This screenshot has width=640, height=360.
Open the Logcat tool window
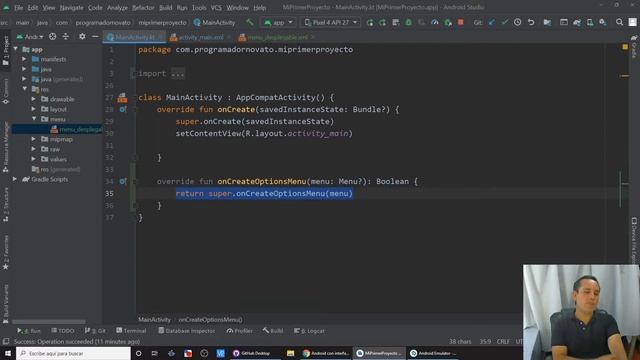[x=309, y=331]
